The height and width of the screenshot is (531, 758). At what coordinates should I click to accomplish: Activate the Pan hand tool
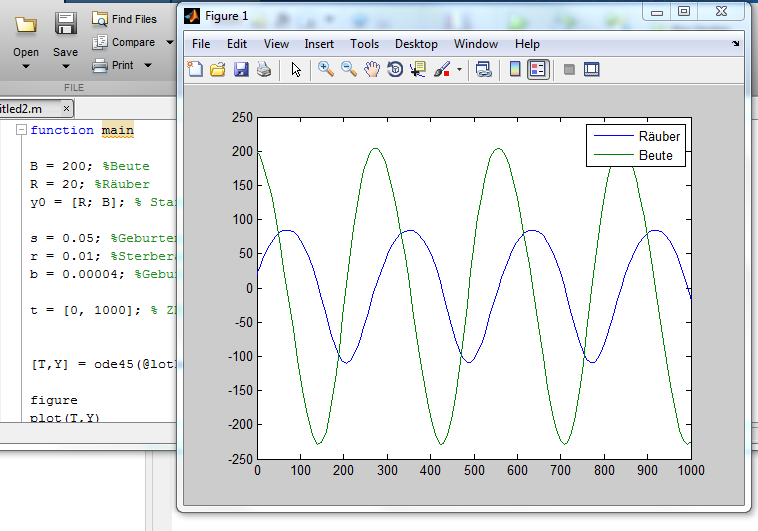(372, 69)
